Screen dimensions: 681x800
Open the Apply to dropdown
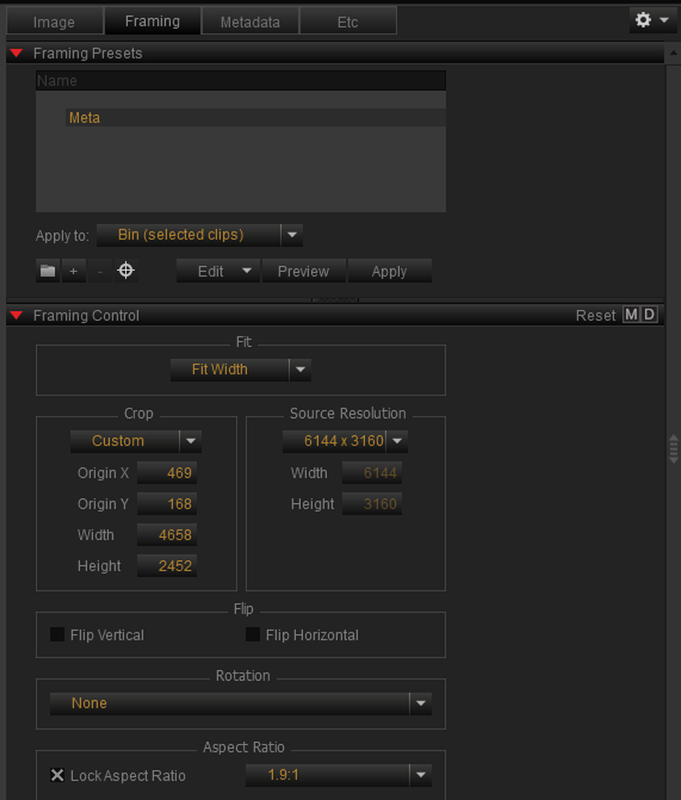(199, 235)
